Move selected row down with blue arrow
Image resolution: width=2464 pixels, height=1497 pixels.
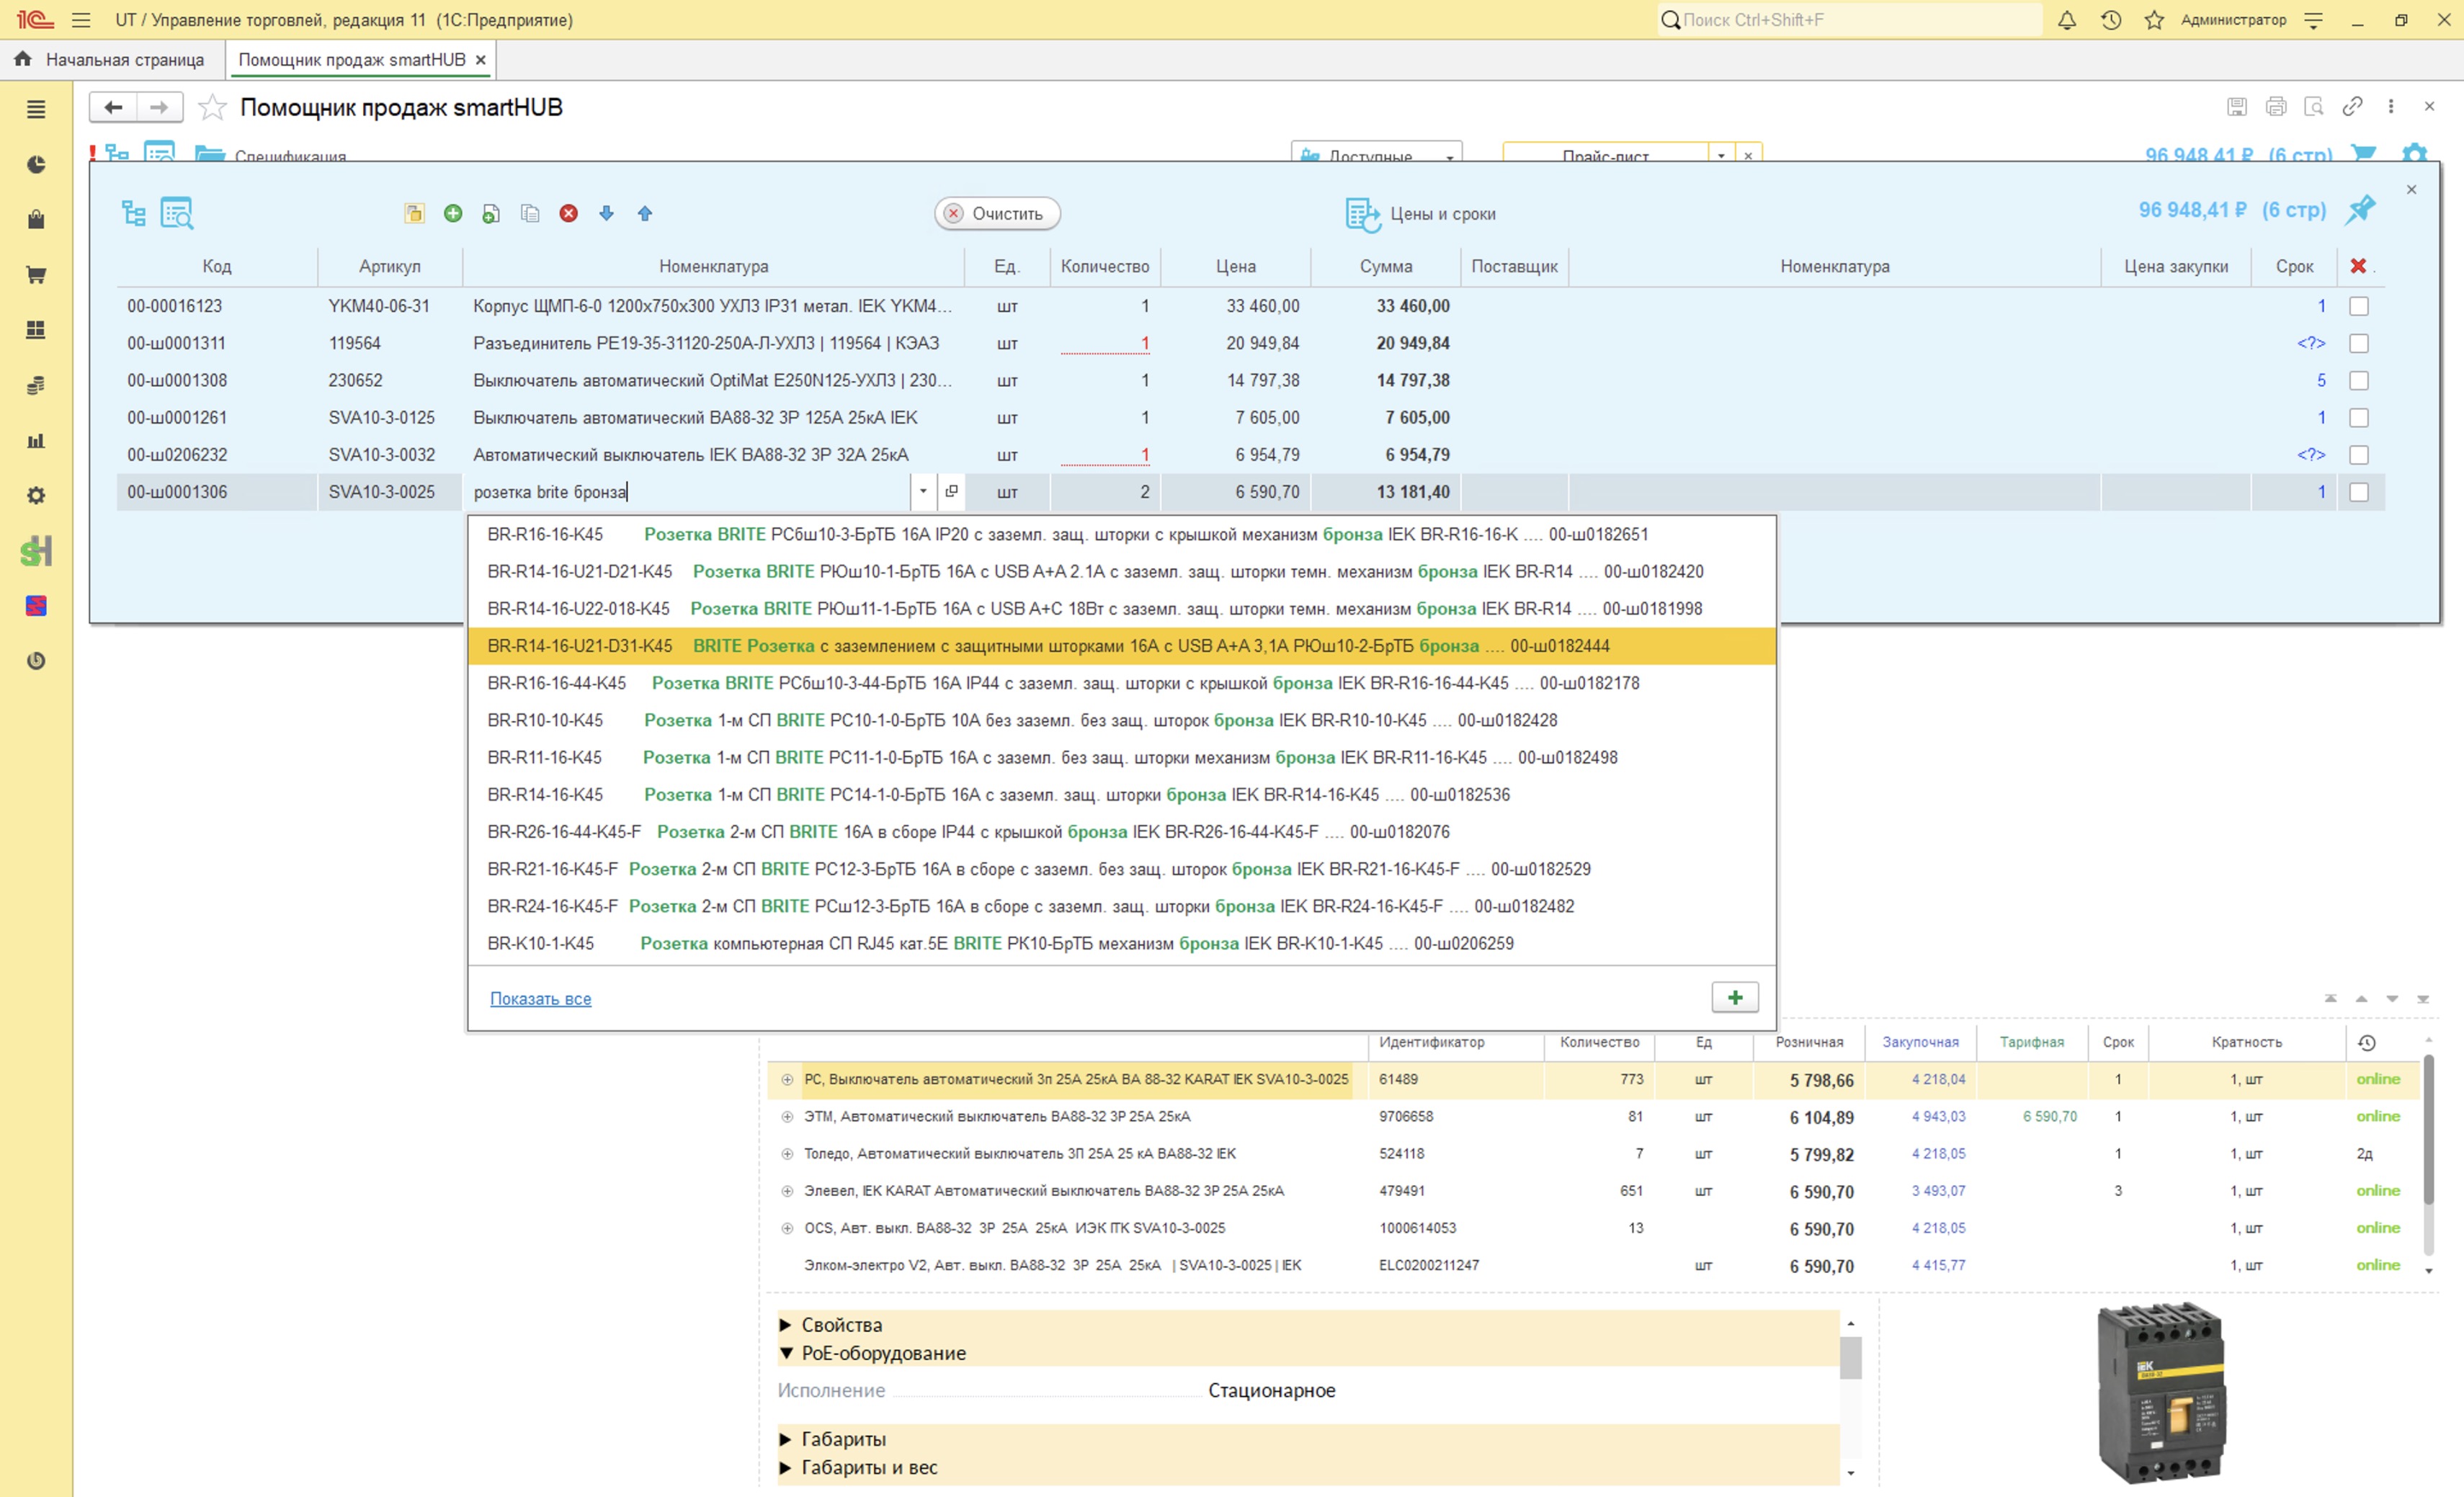(x=606, y=213)
